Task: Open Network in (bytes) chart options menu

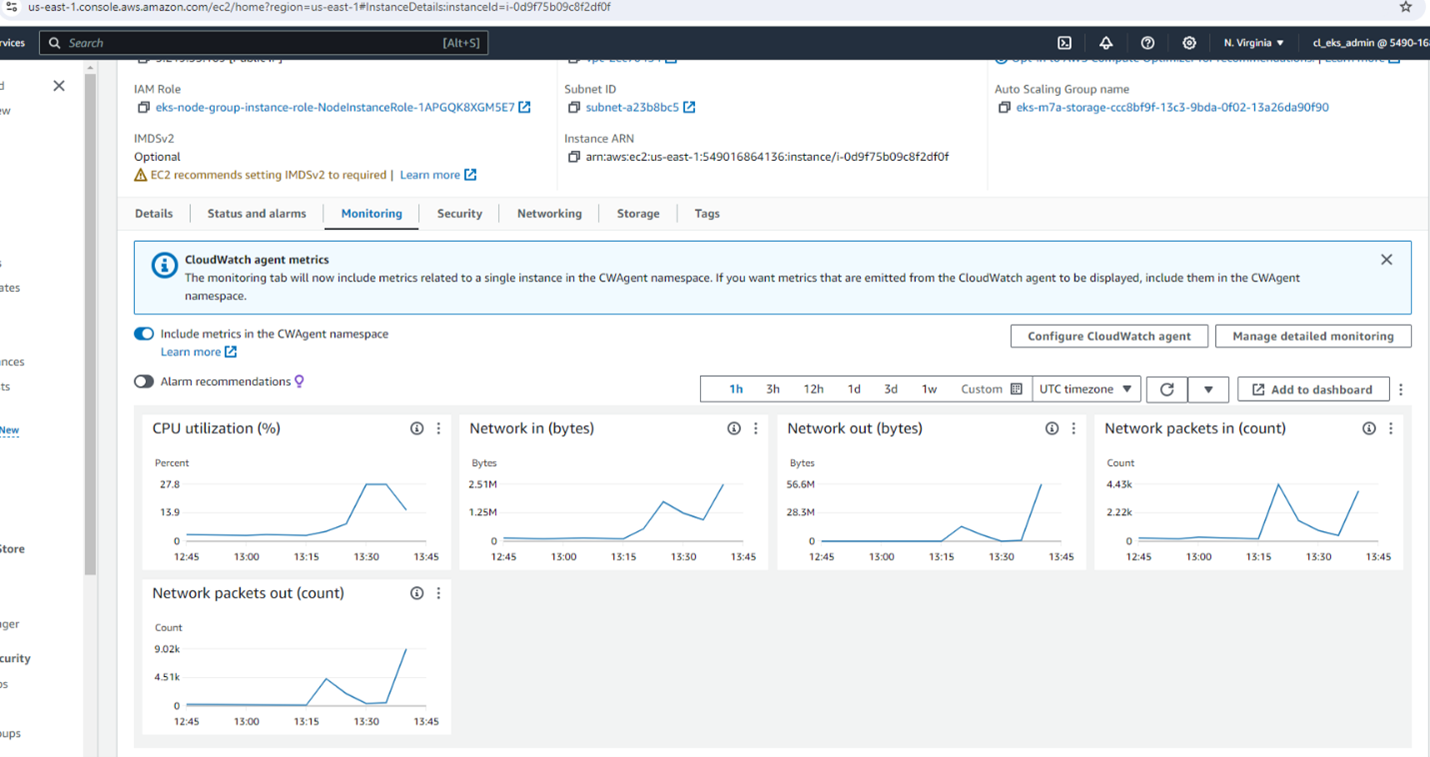Action: tap(756, 428)
